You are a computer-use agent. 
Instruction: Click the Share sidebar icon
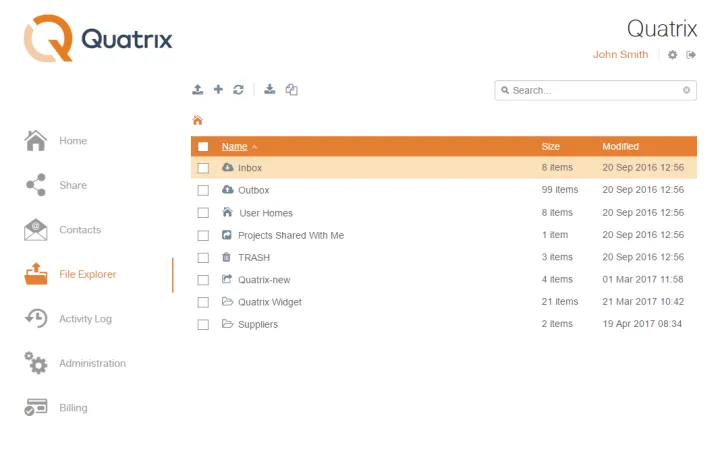(x=36, y=185)
